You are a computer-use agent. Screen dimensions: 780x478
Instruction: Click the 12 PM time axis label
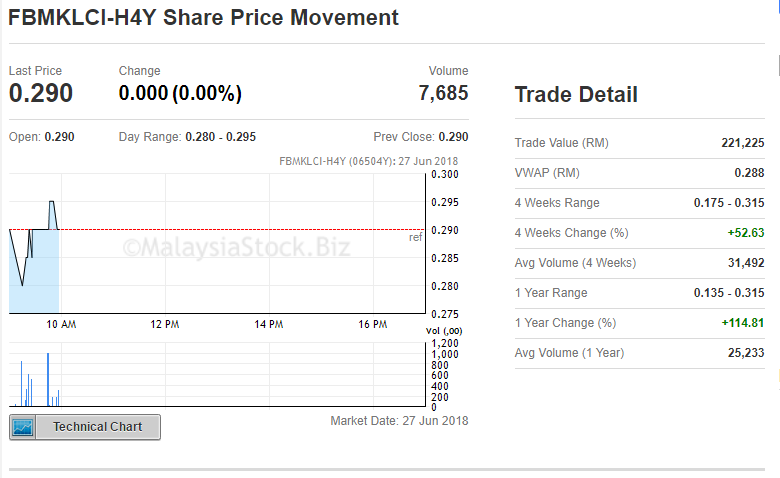pos(165,324)
